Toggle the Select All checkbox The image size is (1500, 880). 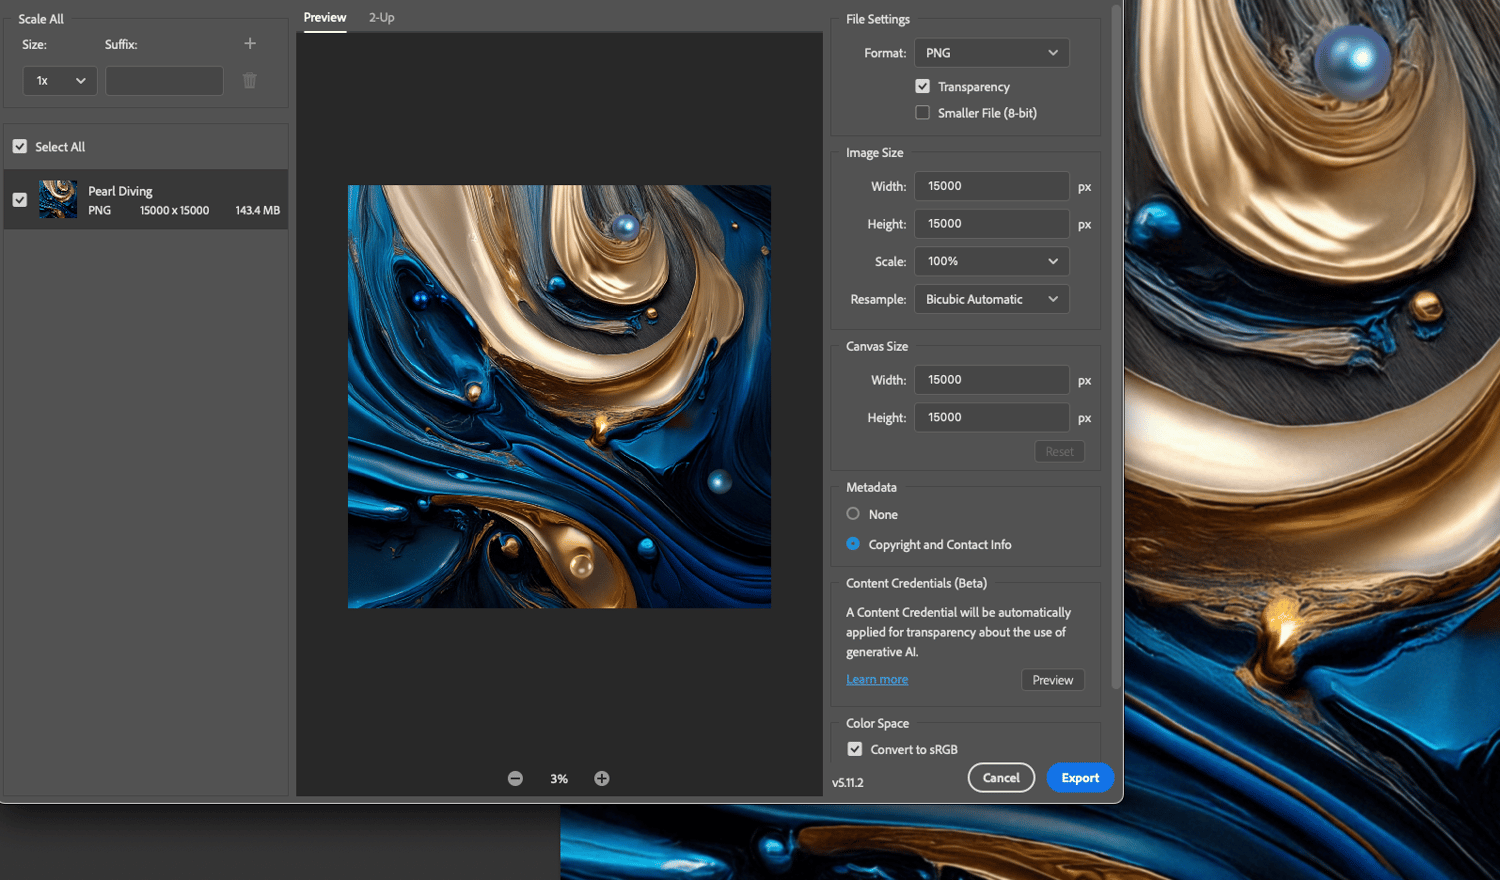tap(20, 146)
